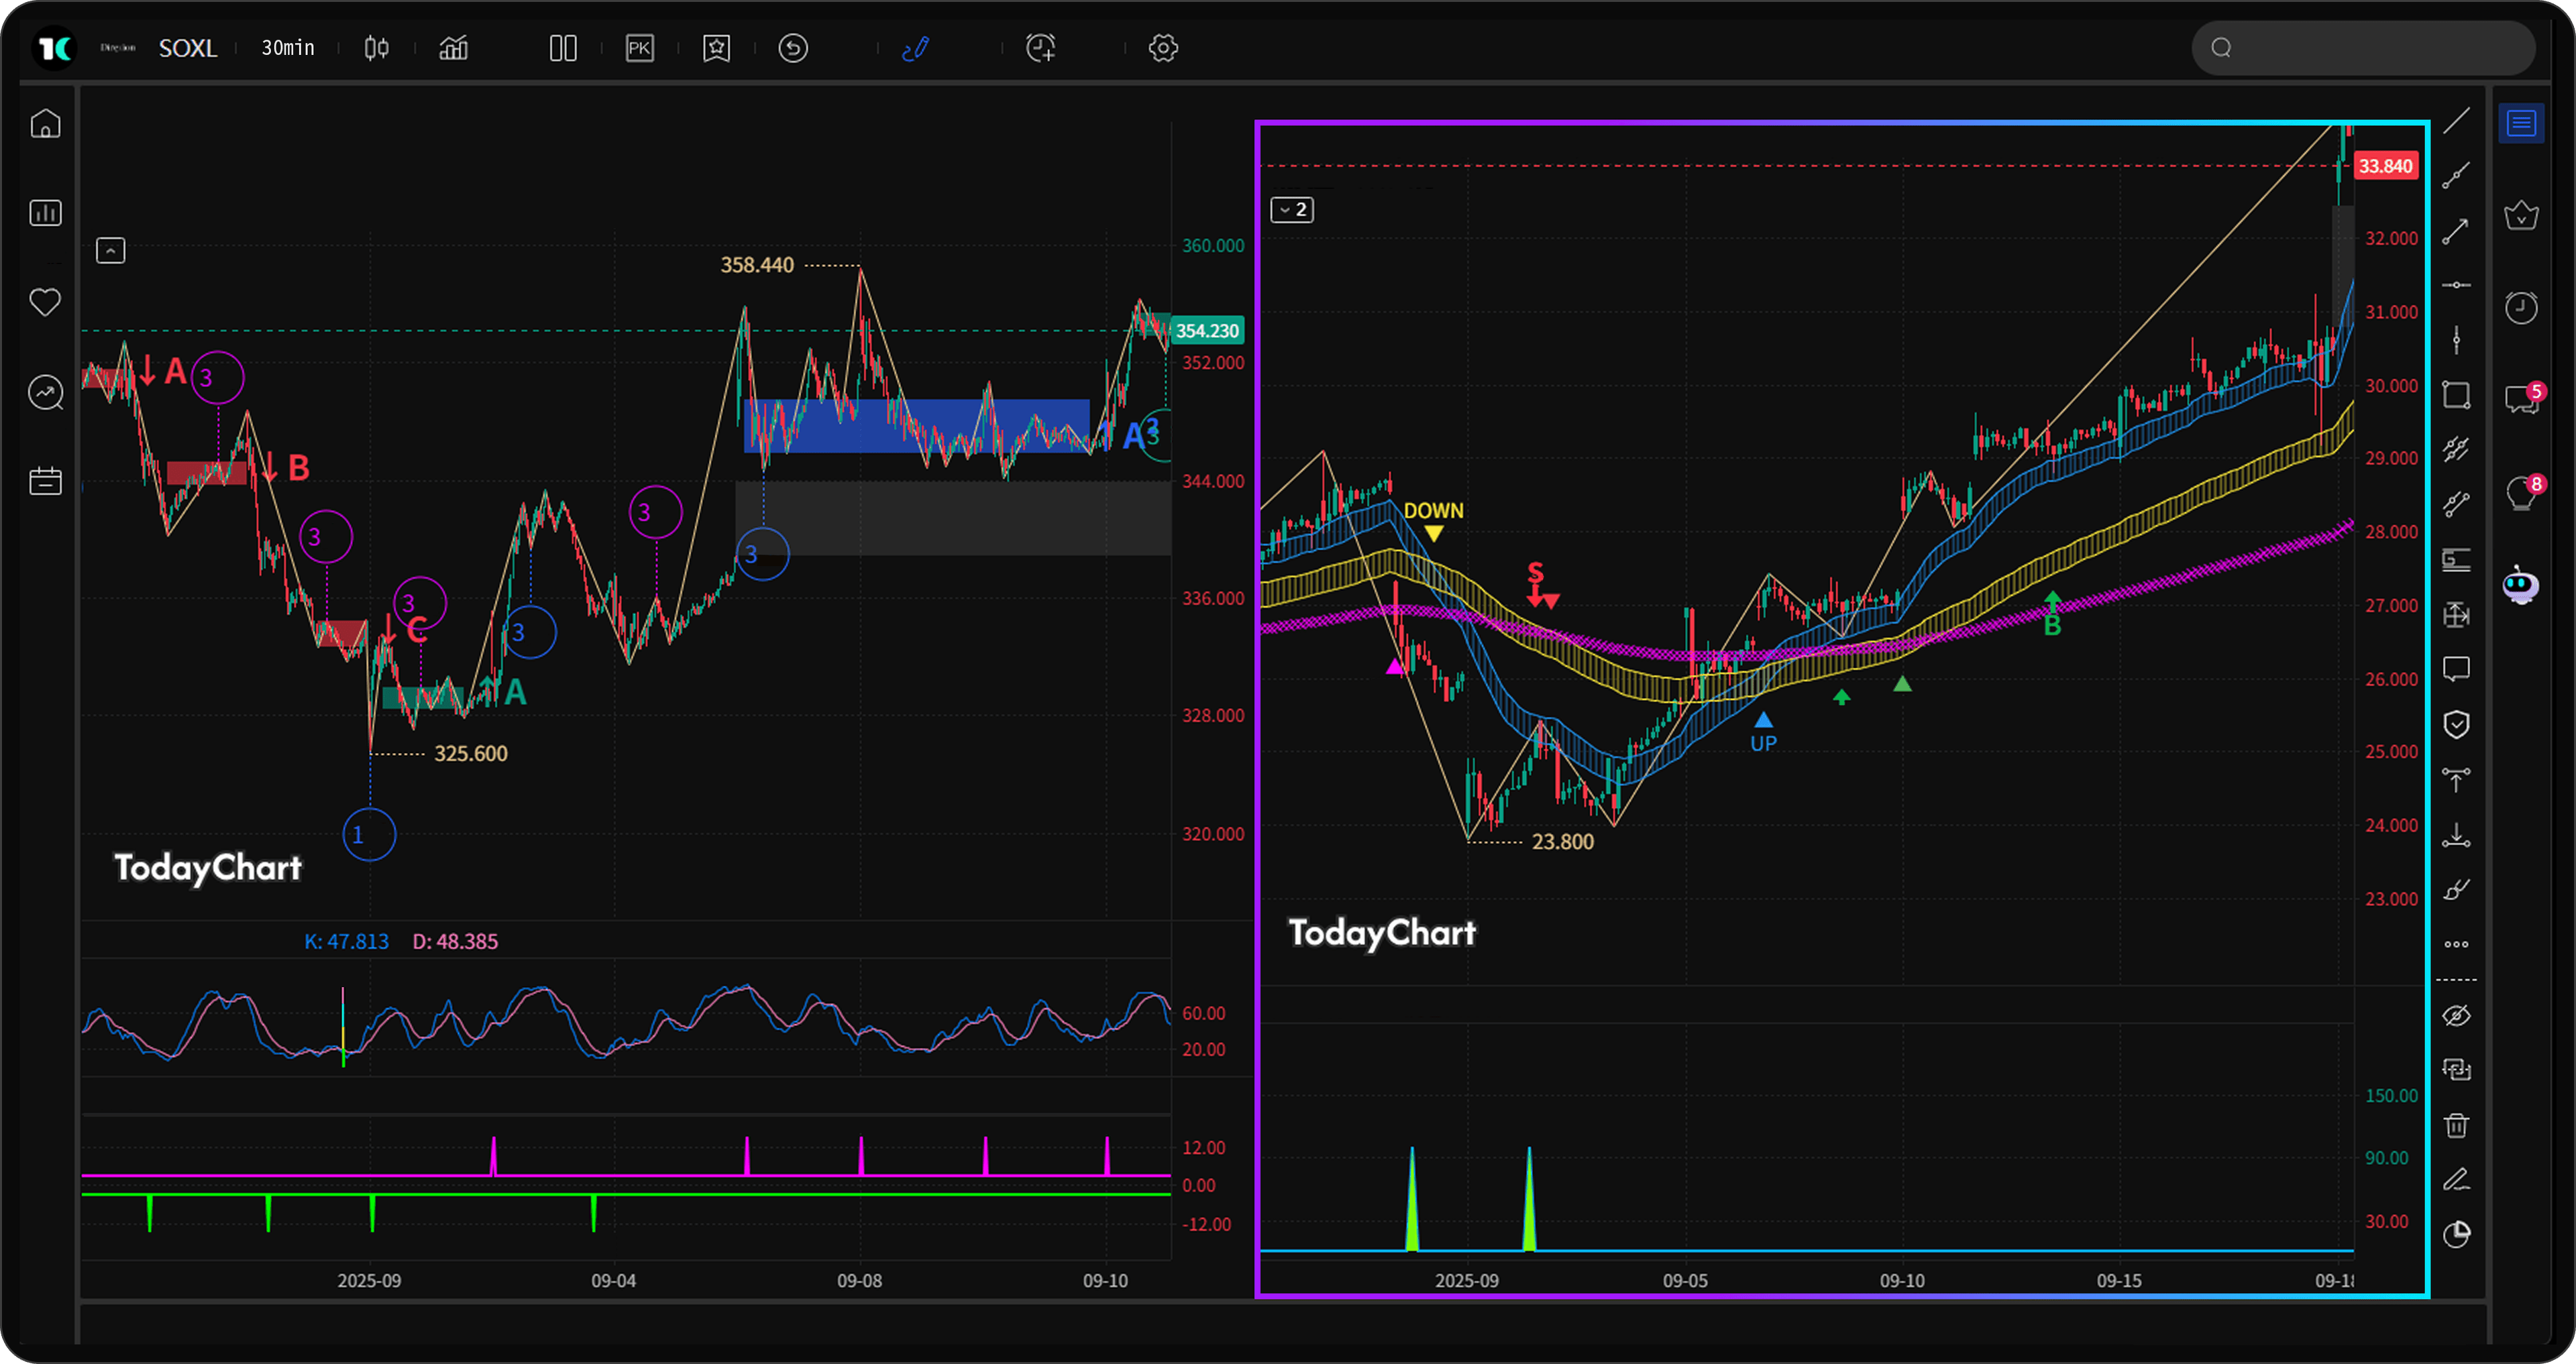Viewport: 2576px width, 1364px height.
Task: Select the rectangle drawing tool
Action: click(2457, 395)
